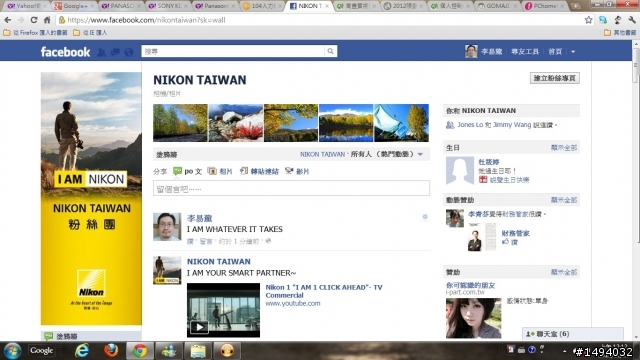This screenshot has height=360, width=640.
Task: Open notifications globe icon
Action: pos(129,52)
